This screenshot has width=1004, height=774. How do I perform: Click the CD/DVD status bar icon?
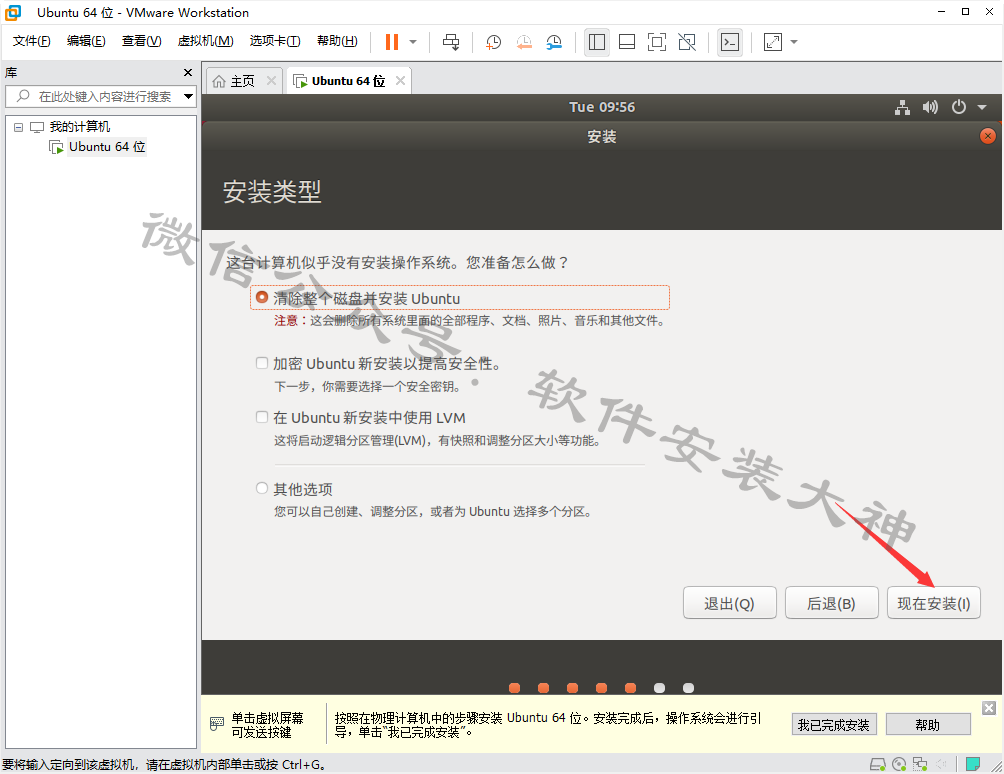[x=899, y=764]
